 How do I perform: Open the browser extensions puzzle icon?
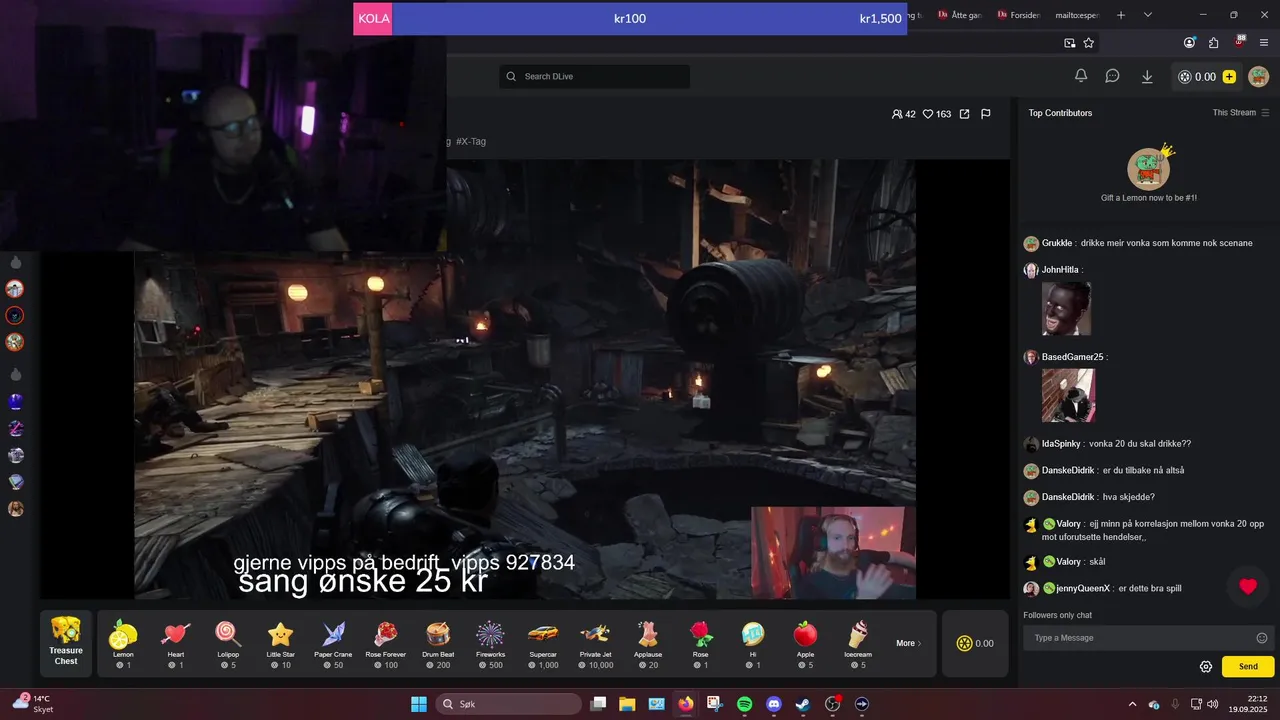pyautogui.click(x=1213, y=43)
